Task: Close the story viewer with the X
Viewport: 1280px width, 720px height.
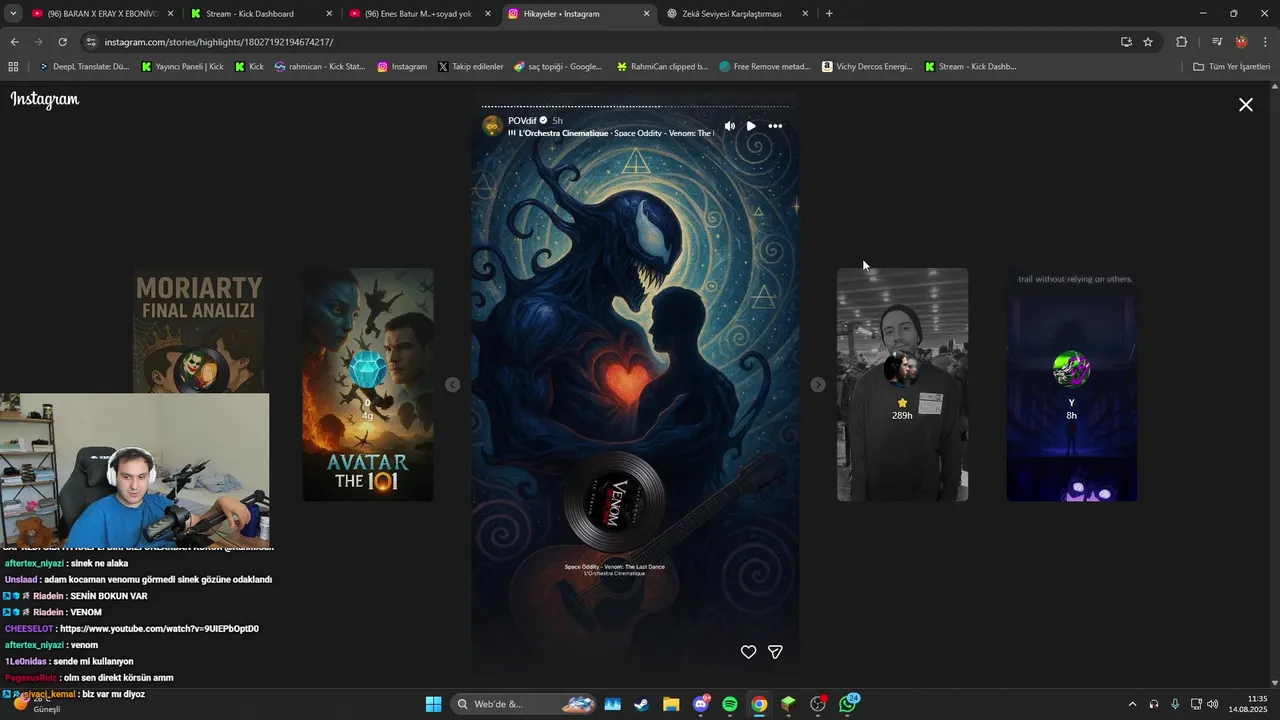Action: [1246, 105]
